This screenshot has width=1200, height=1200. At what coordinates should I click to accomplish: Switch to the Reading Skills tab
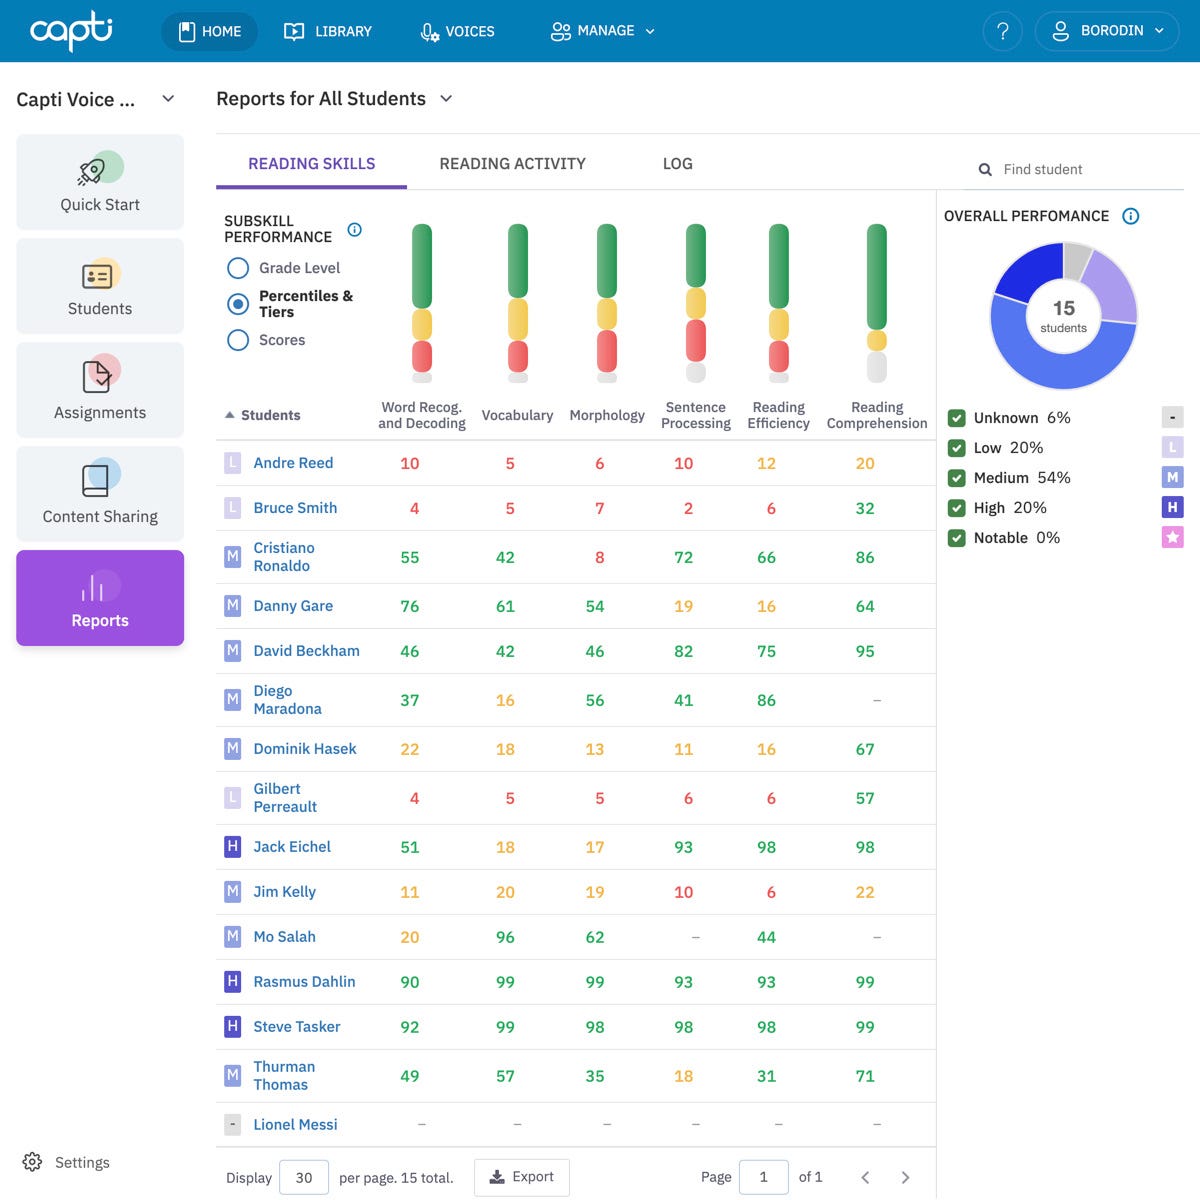coord(312,163)
